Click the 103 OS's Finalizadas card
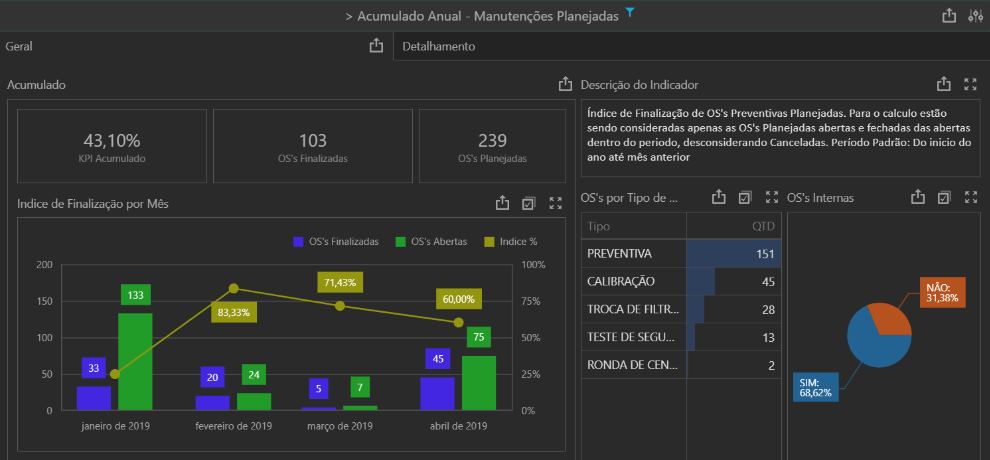990x460 pixels. (x=312, y=146)
